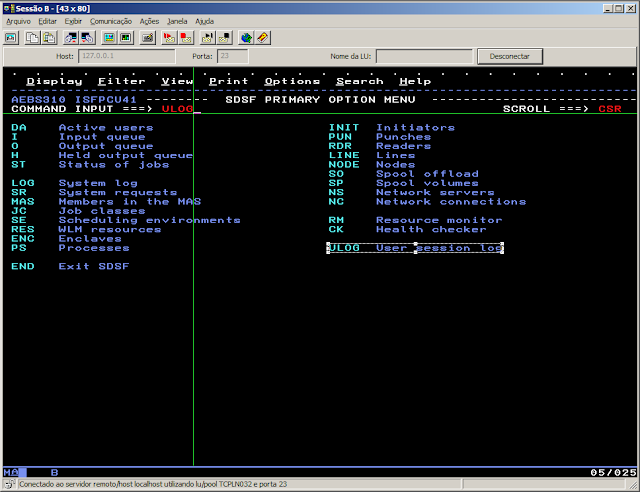This screenshot has height=492, width=640.
Task: Click MAS Members in the MAS option
Action: pyautogui.click(x=106, y=202)
